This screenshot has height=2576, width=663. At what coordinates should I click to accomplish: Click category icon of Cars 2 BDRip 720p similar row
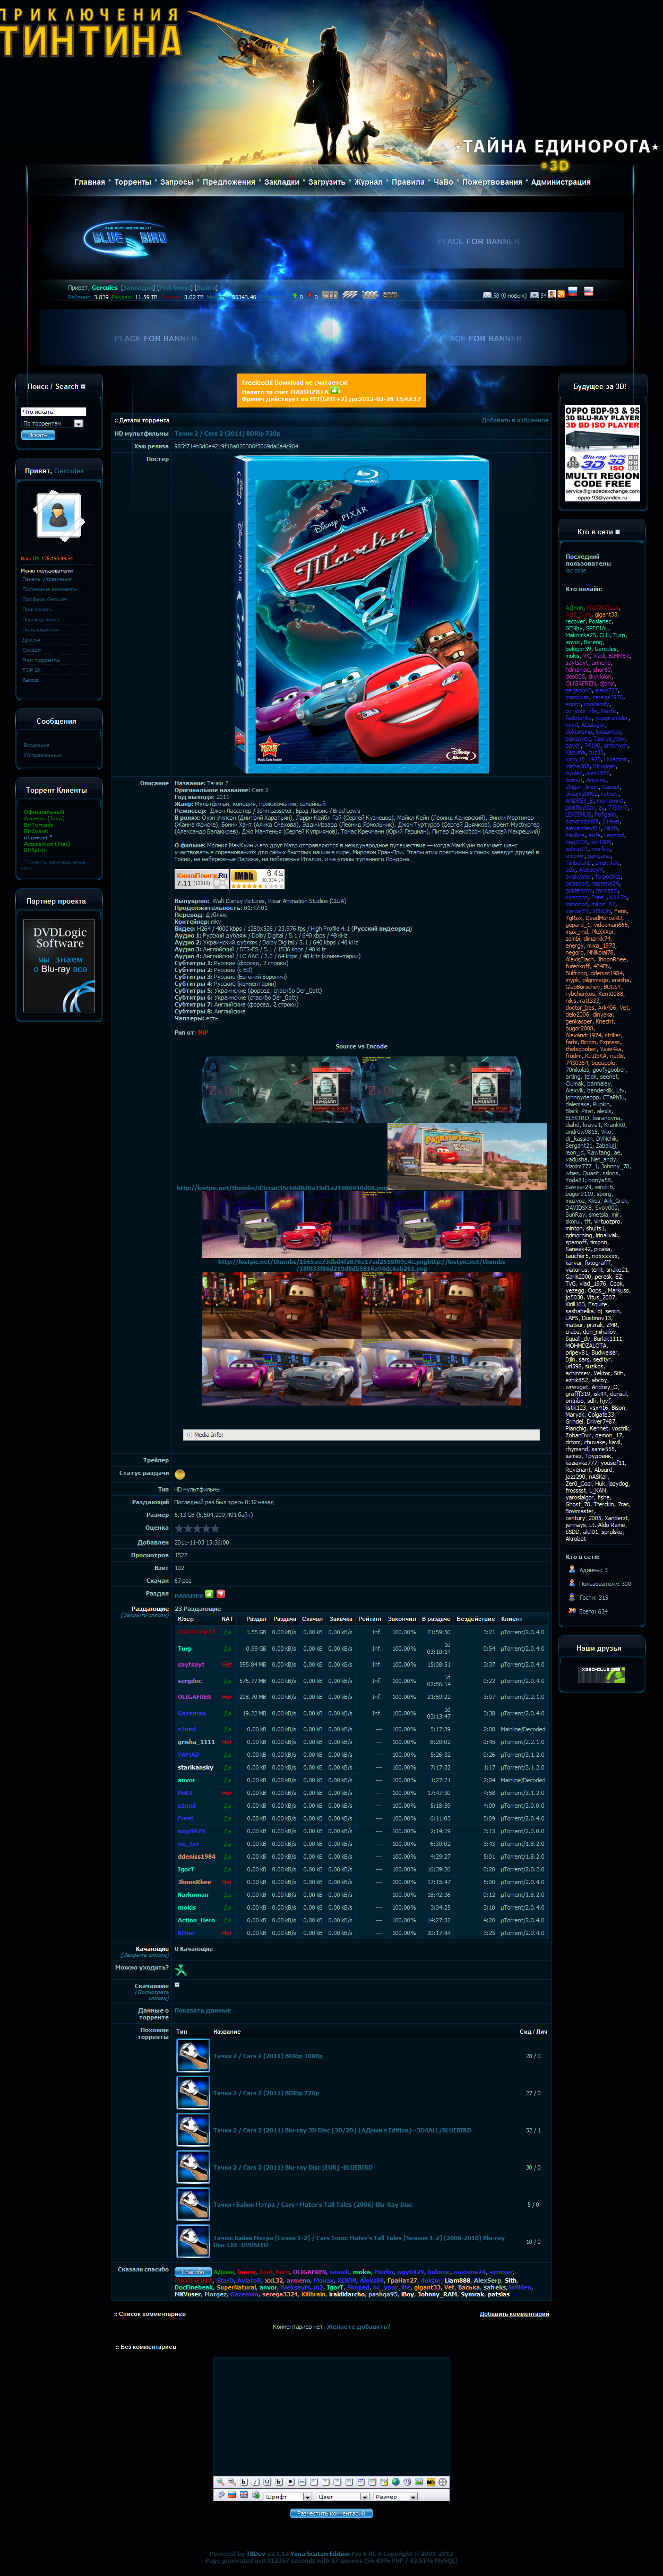pos(192,2093)
